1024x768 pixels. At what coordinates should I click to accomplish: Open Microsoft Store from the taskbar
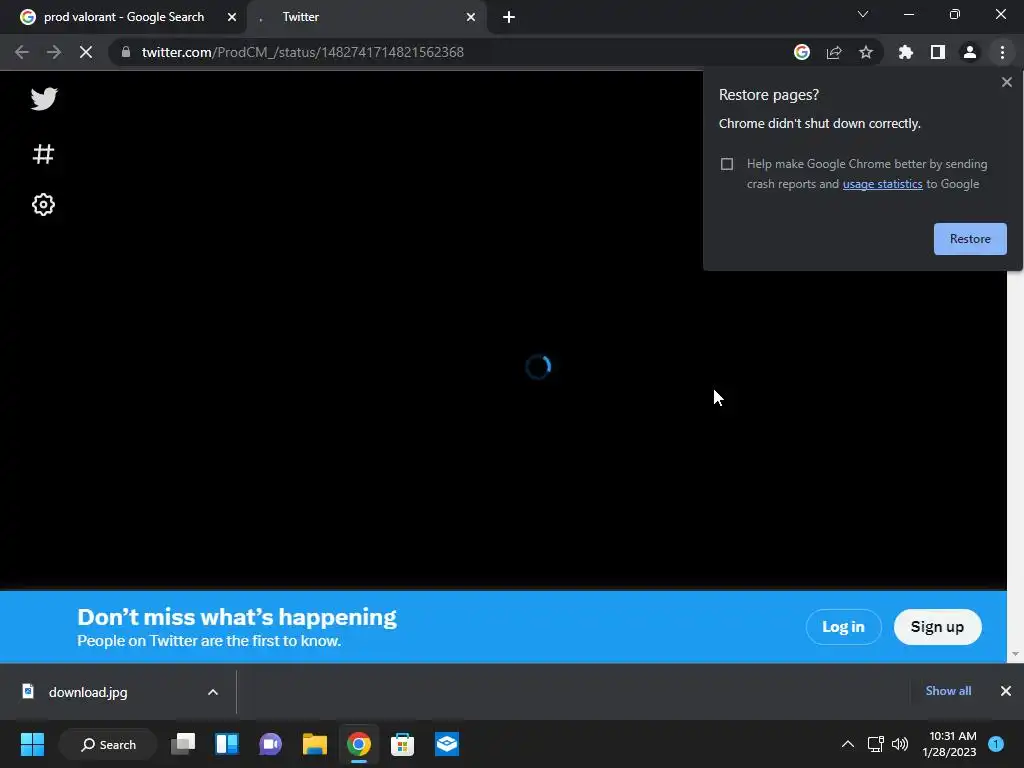402,744
